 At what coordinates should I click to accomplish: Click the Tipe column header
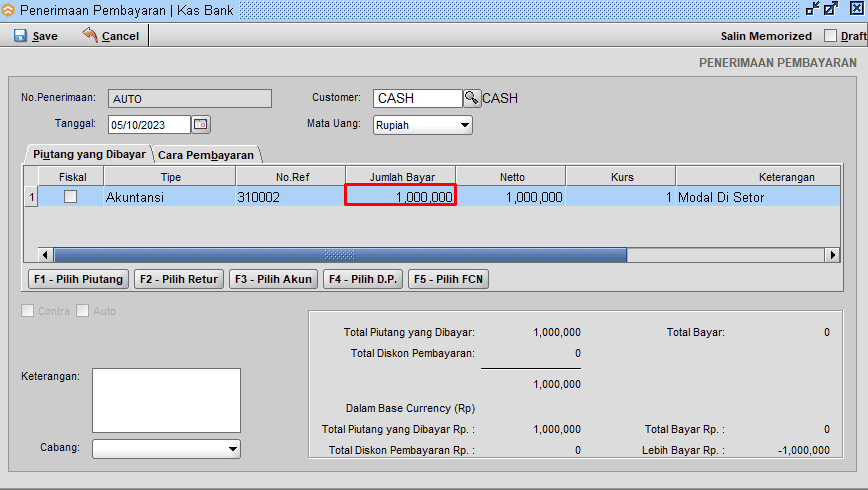point(169,177)
